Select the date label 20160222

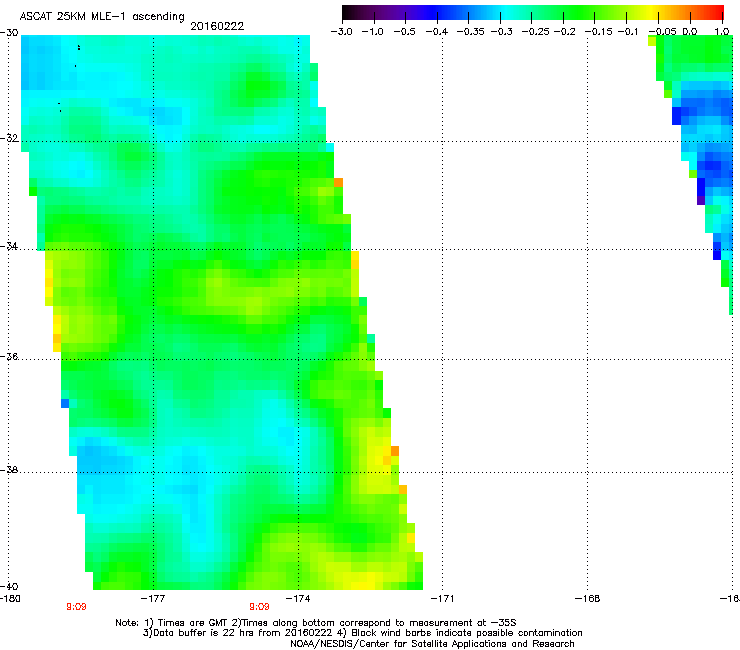pos(217,26)
